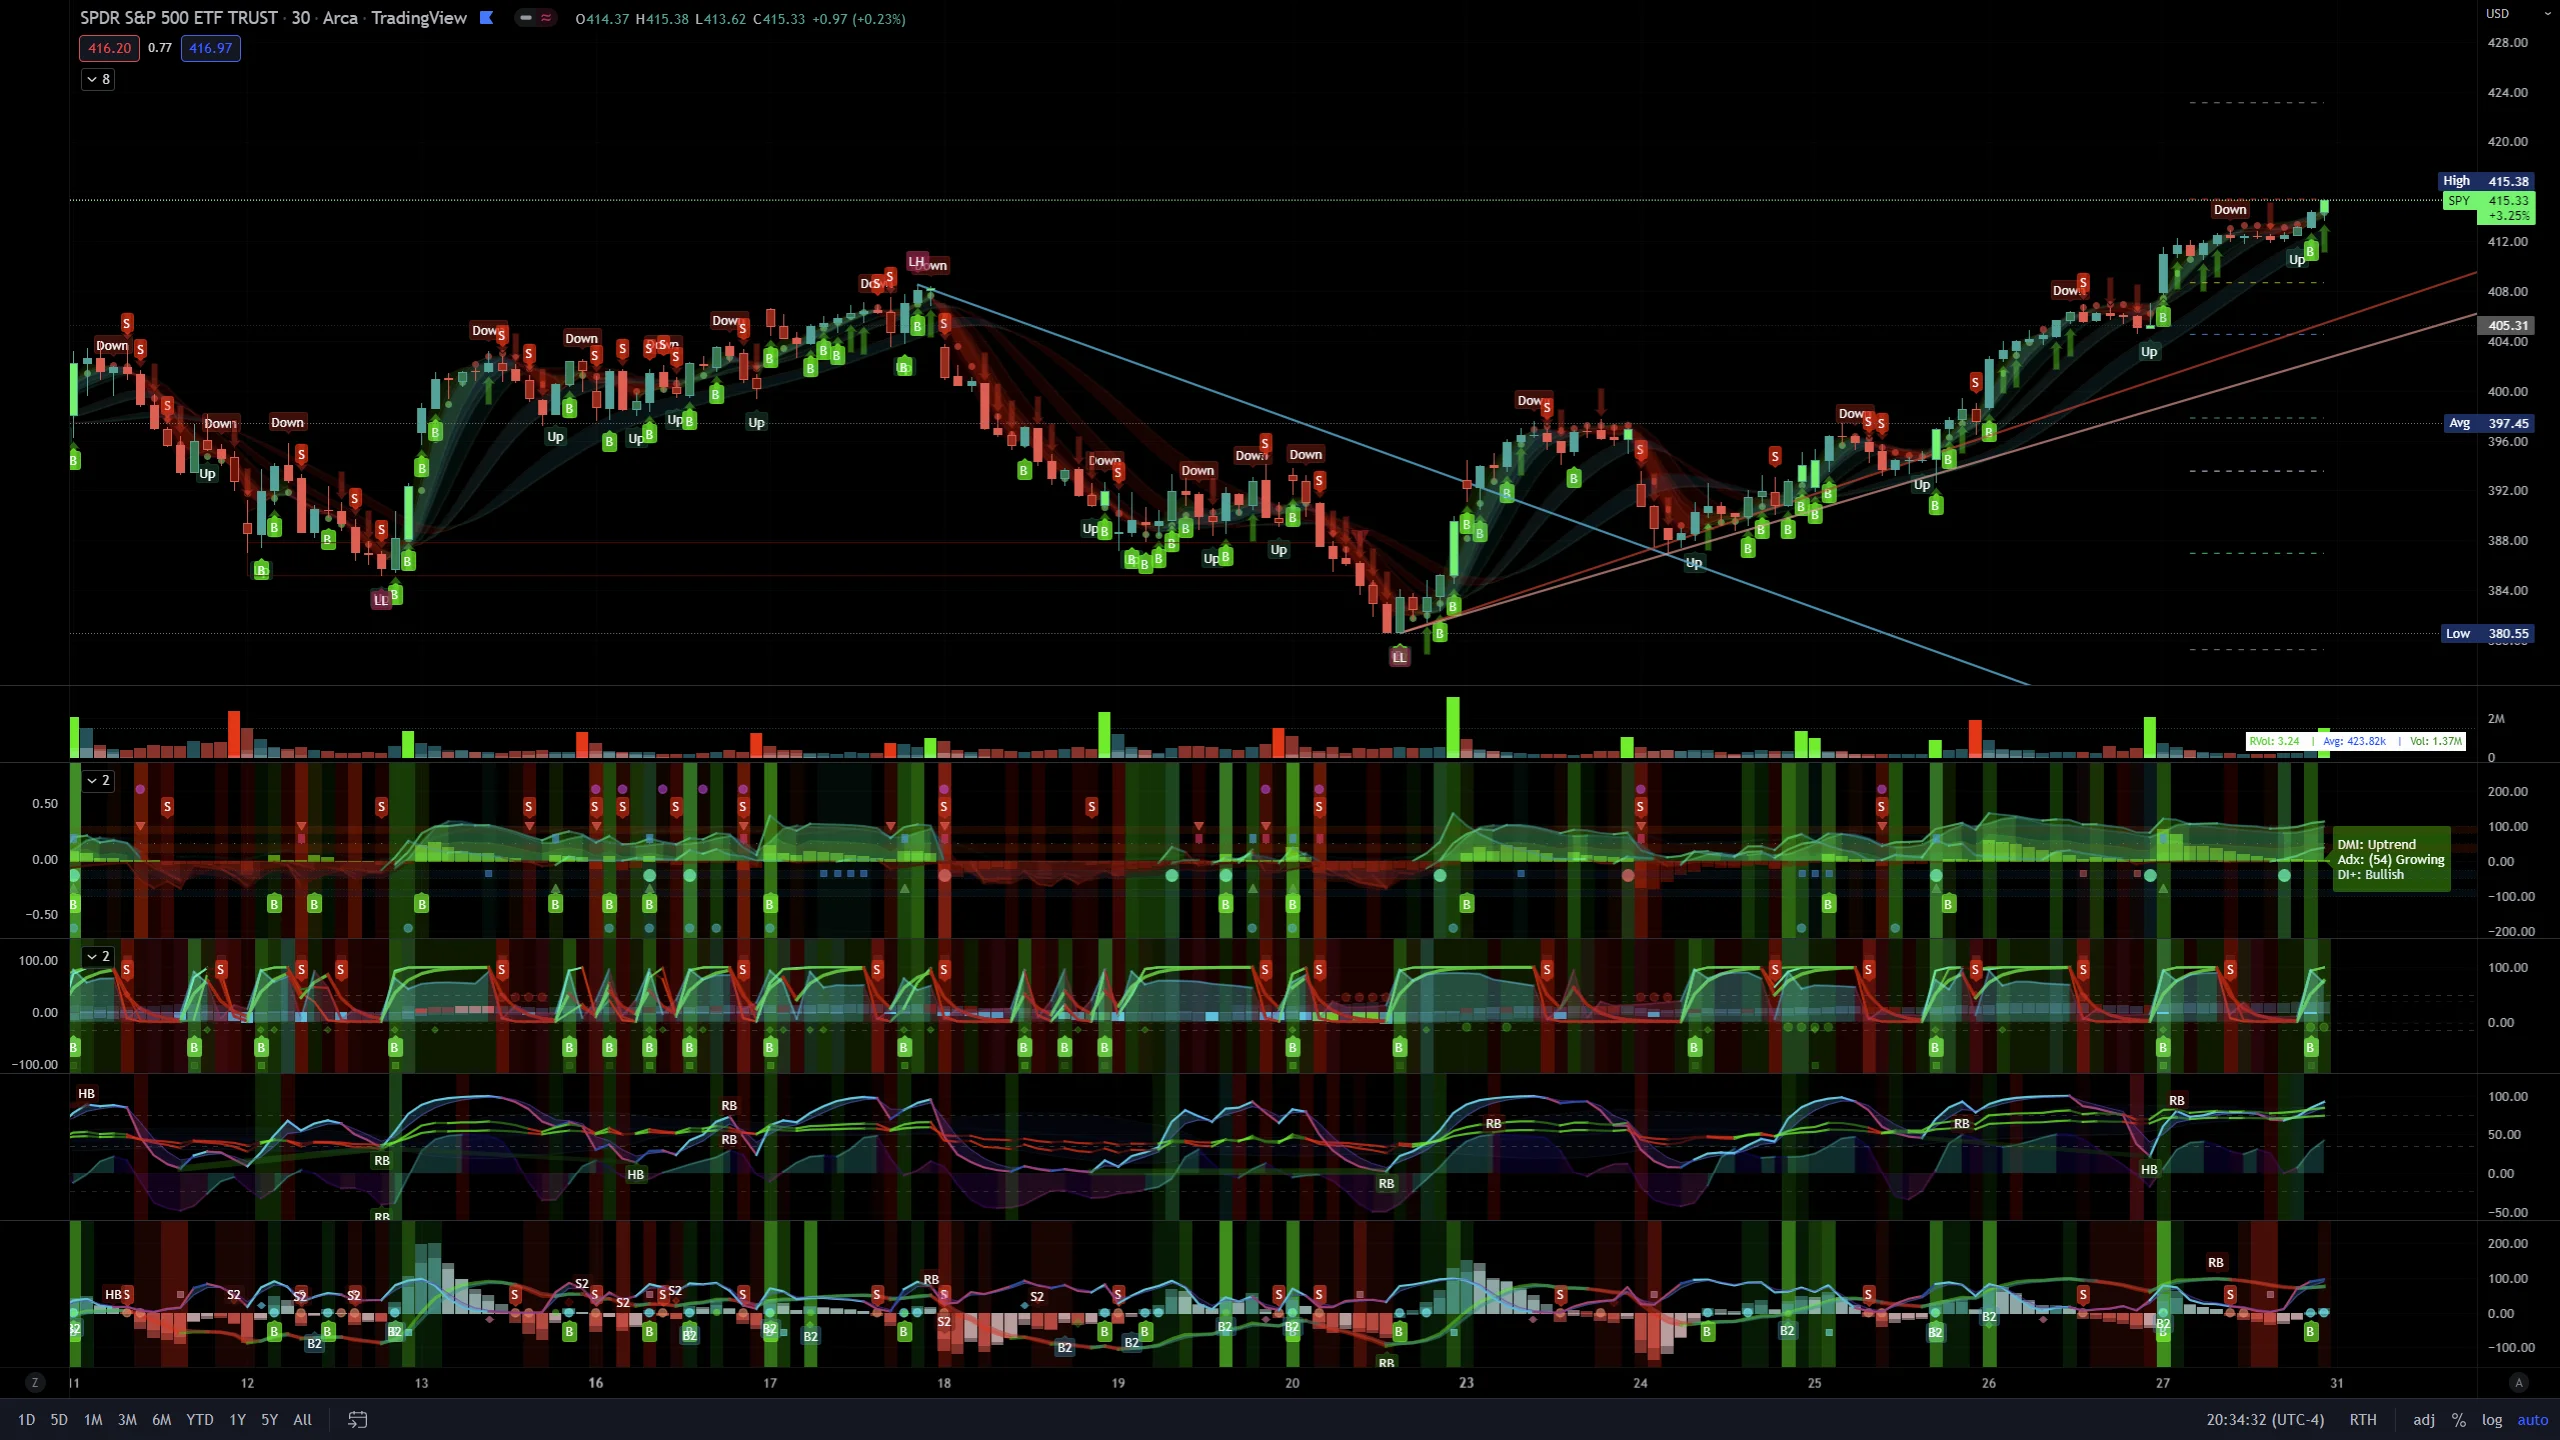Toggle the percent scale icon
The width and height of the screenshot is (2560, 1440).
[x=2458, y=1420]
